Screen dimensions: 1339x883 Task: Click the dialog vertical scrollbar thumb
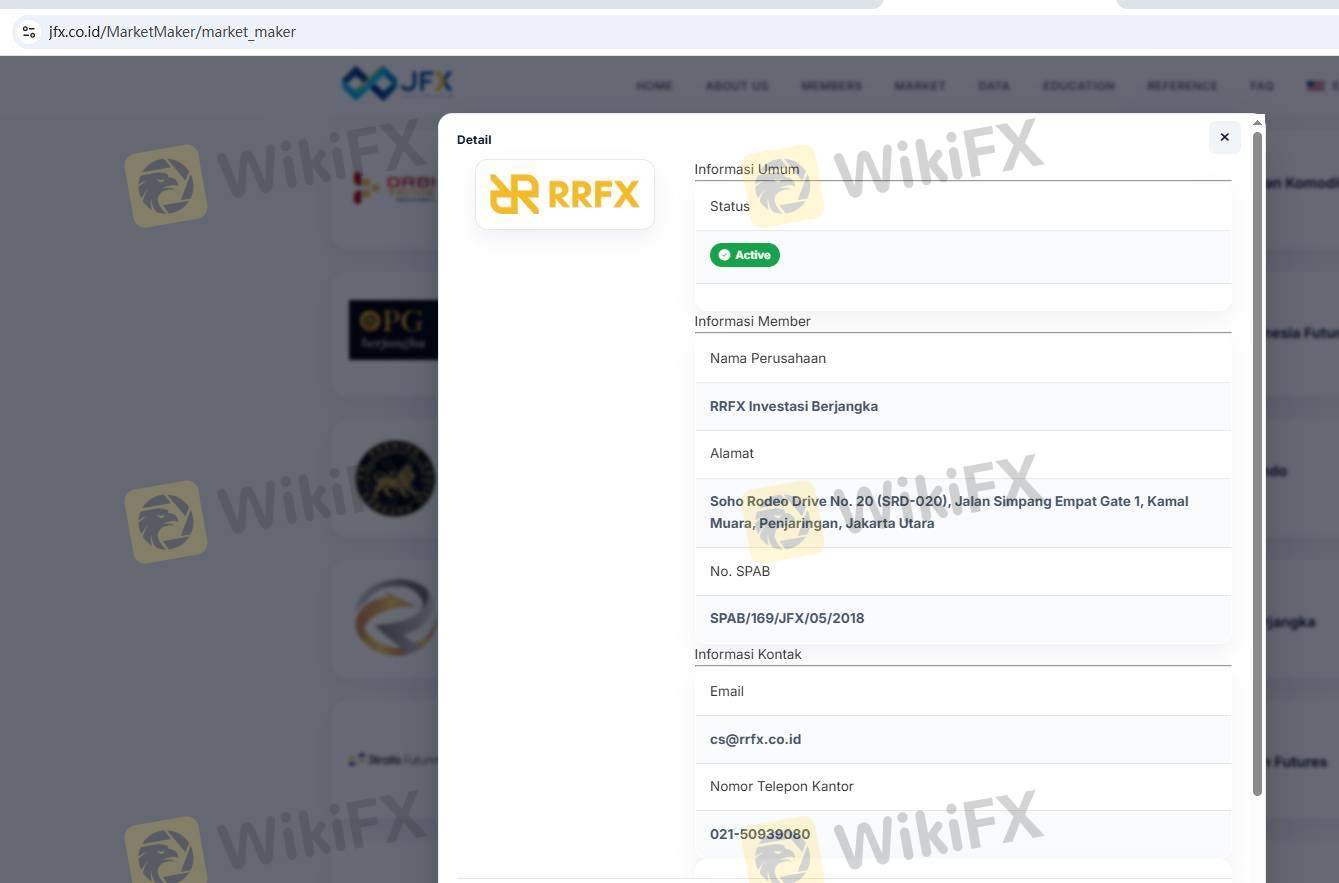coord(1257,464)
